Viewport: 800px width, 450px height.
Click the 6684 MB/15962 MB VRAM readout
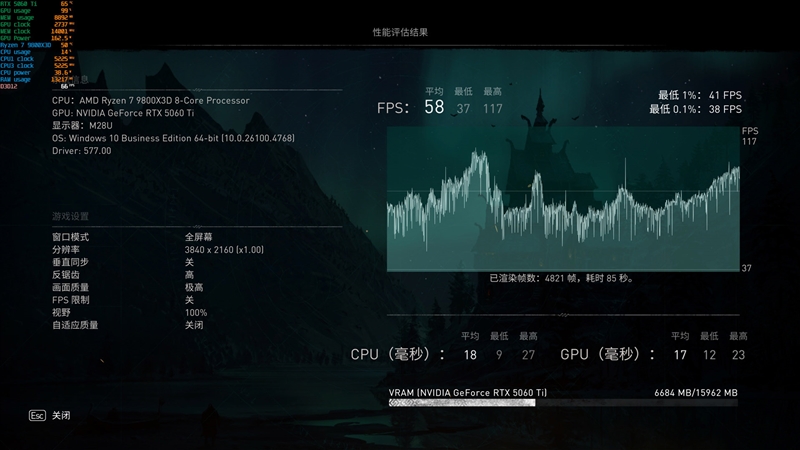coord(696,393)
